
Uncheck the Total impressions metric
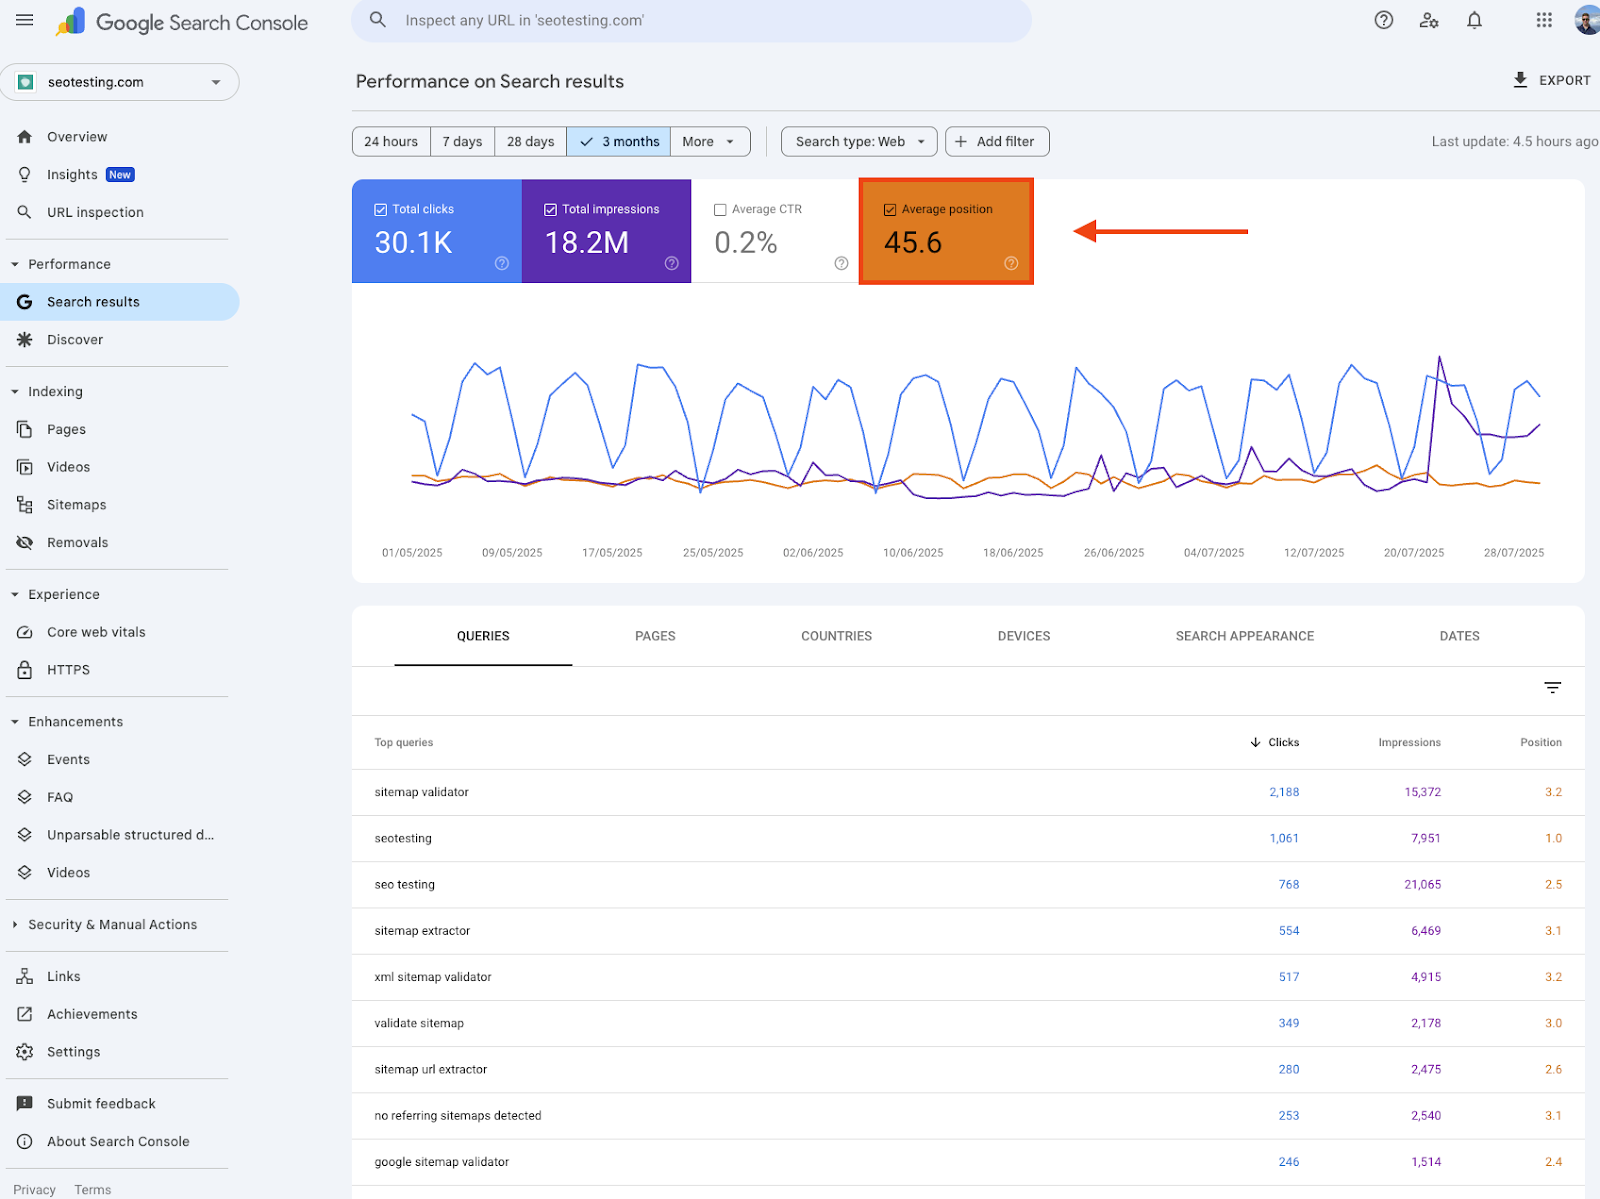tap(550, 209)
